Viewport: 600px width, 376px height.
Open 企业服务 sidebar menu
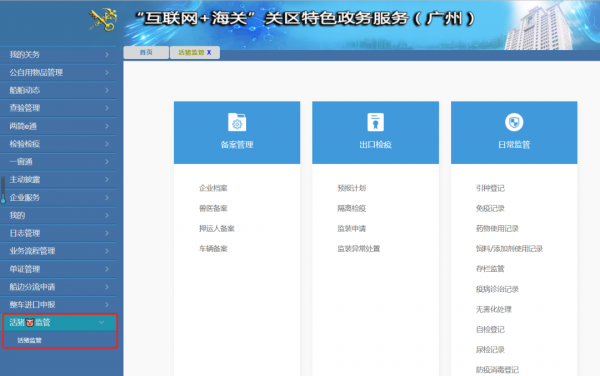point(58,197)
